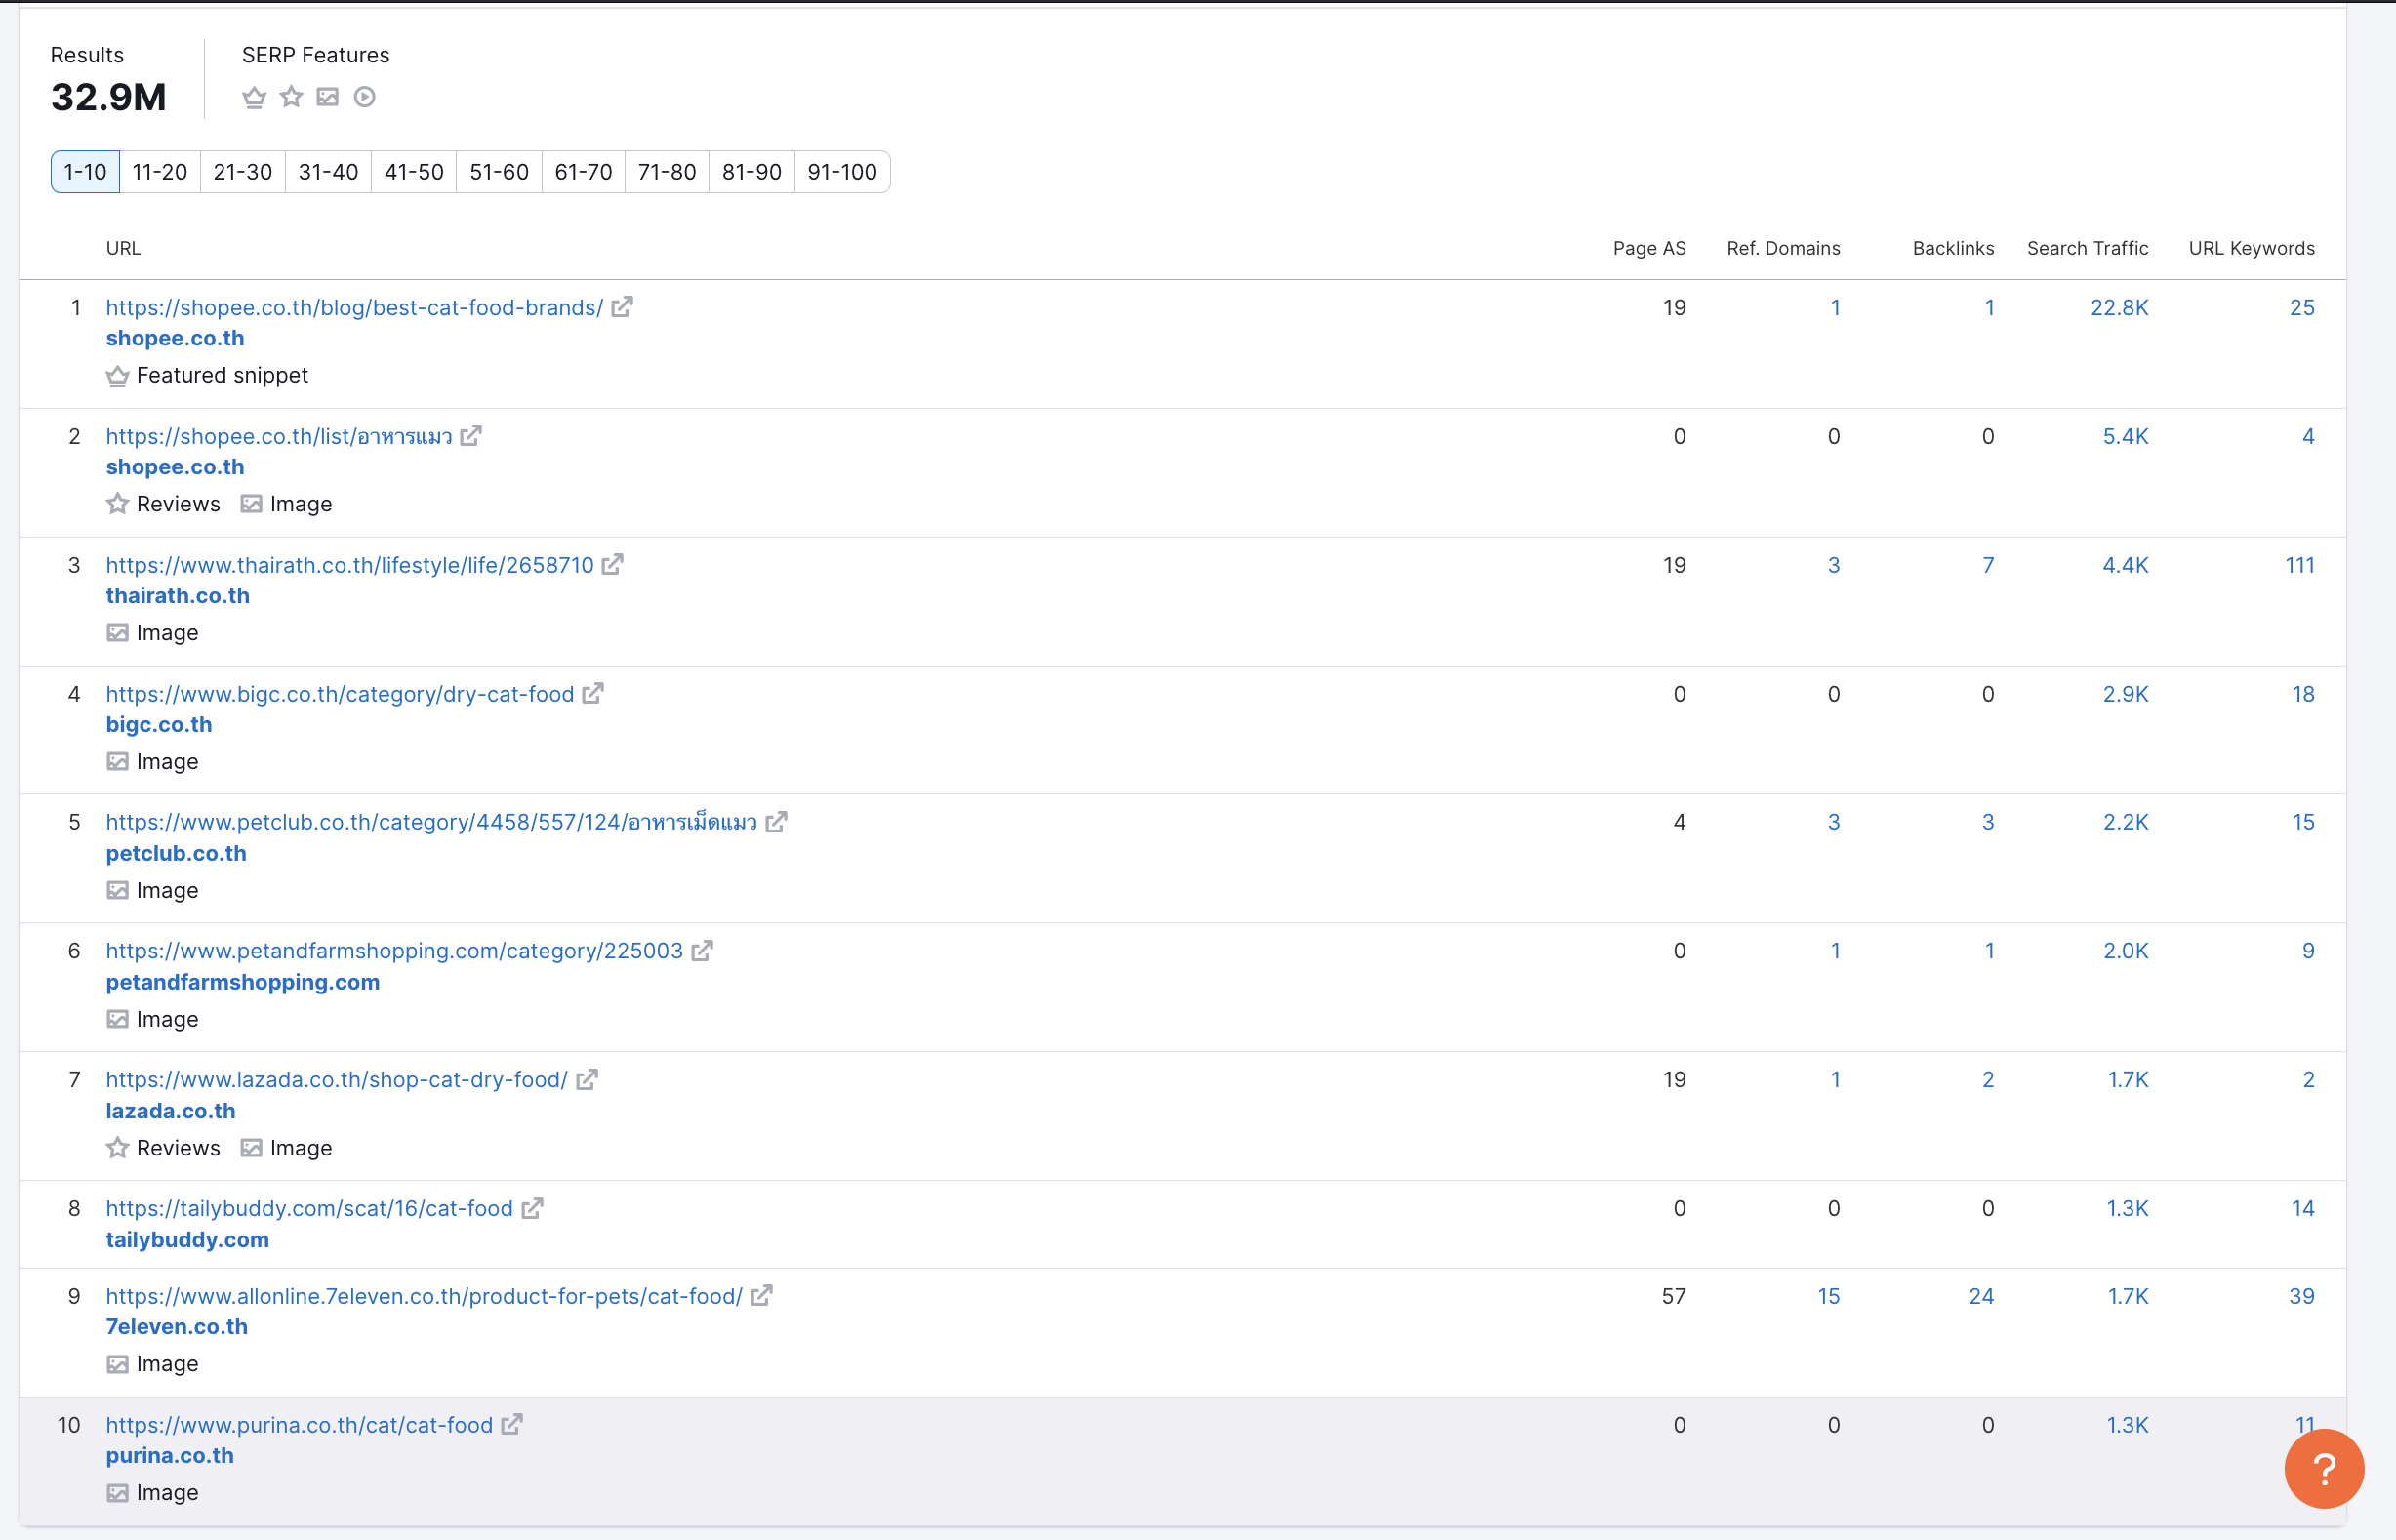Click the Page AS column header
The width and height of the screenshot is (2396, 1540).
pos(1650,248)
